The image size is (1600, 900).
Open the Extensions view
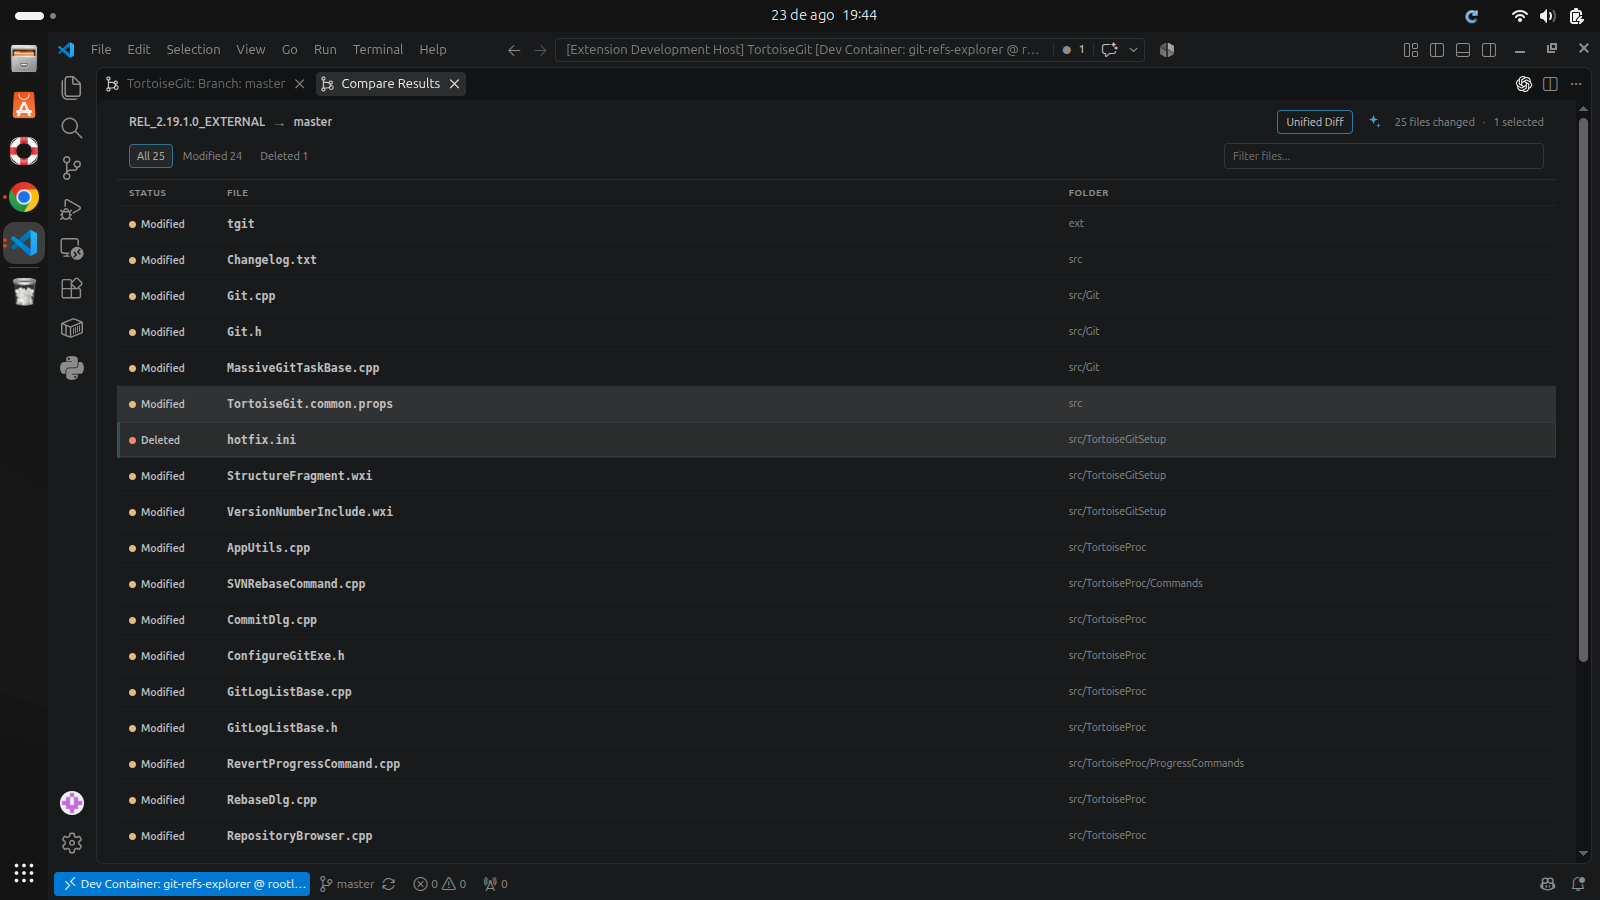(x=71, y=288)
